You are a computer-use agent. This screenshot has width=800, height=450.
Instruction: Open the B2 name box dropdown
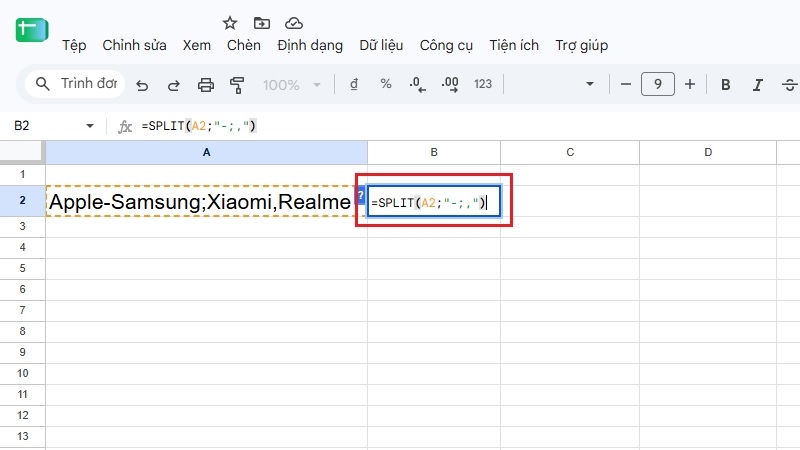click(x=90, y=126)
